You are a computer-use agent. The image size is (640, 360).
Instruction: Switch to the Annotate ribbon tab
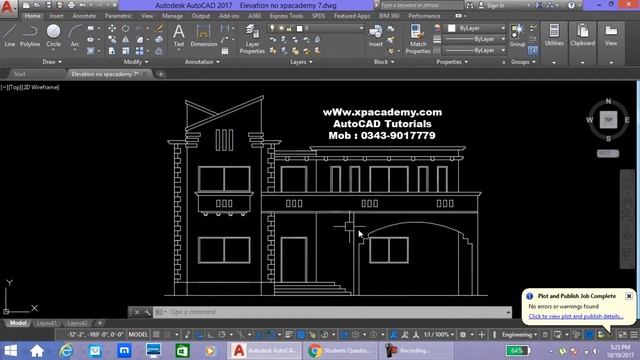pos(84,16)
